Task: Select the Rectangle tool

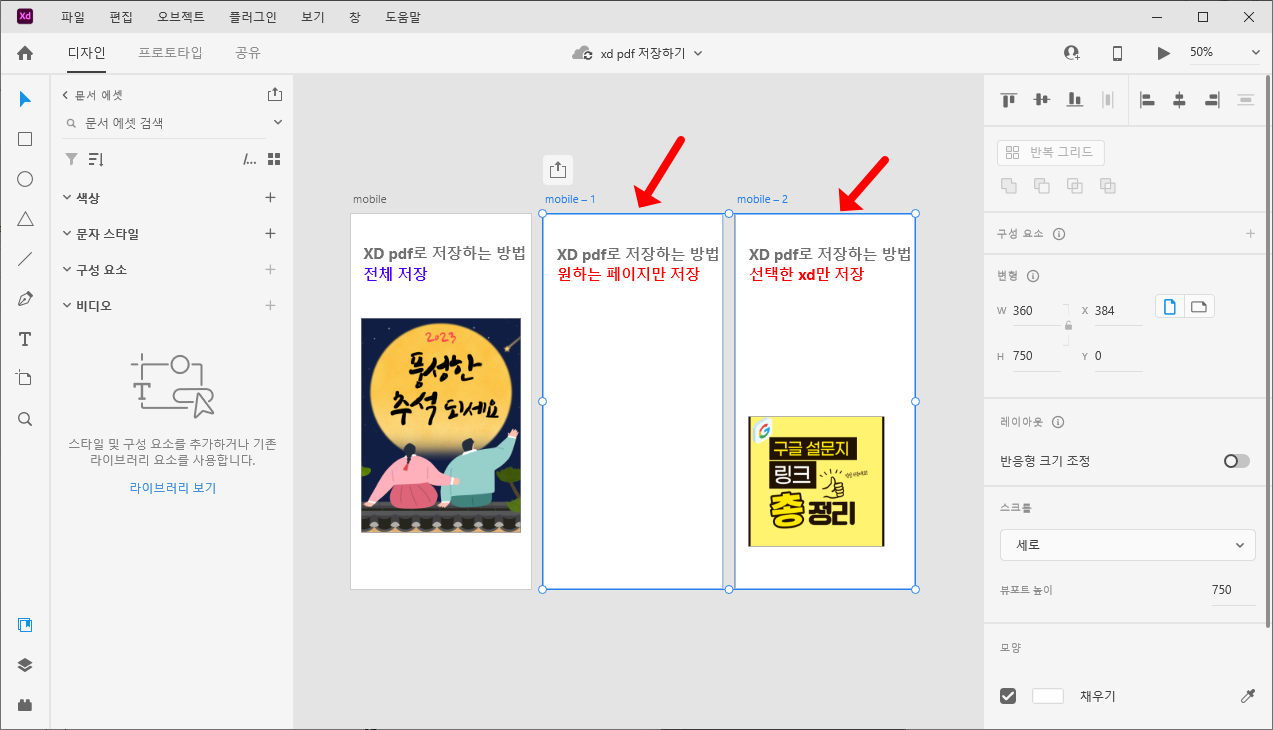Action: pos(24,138)
